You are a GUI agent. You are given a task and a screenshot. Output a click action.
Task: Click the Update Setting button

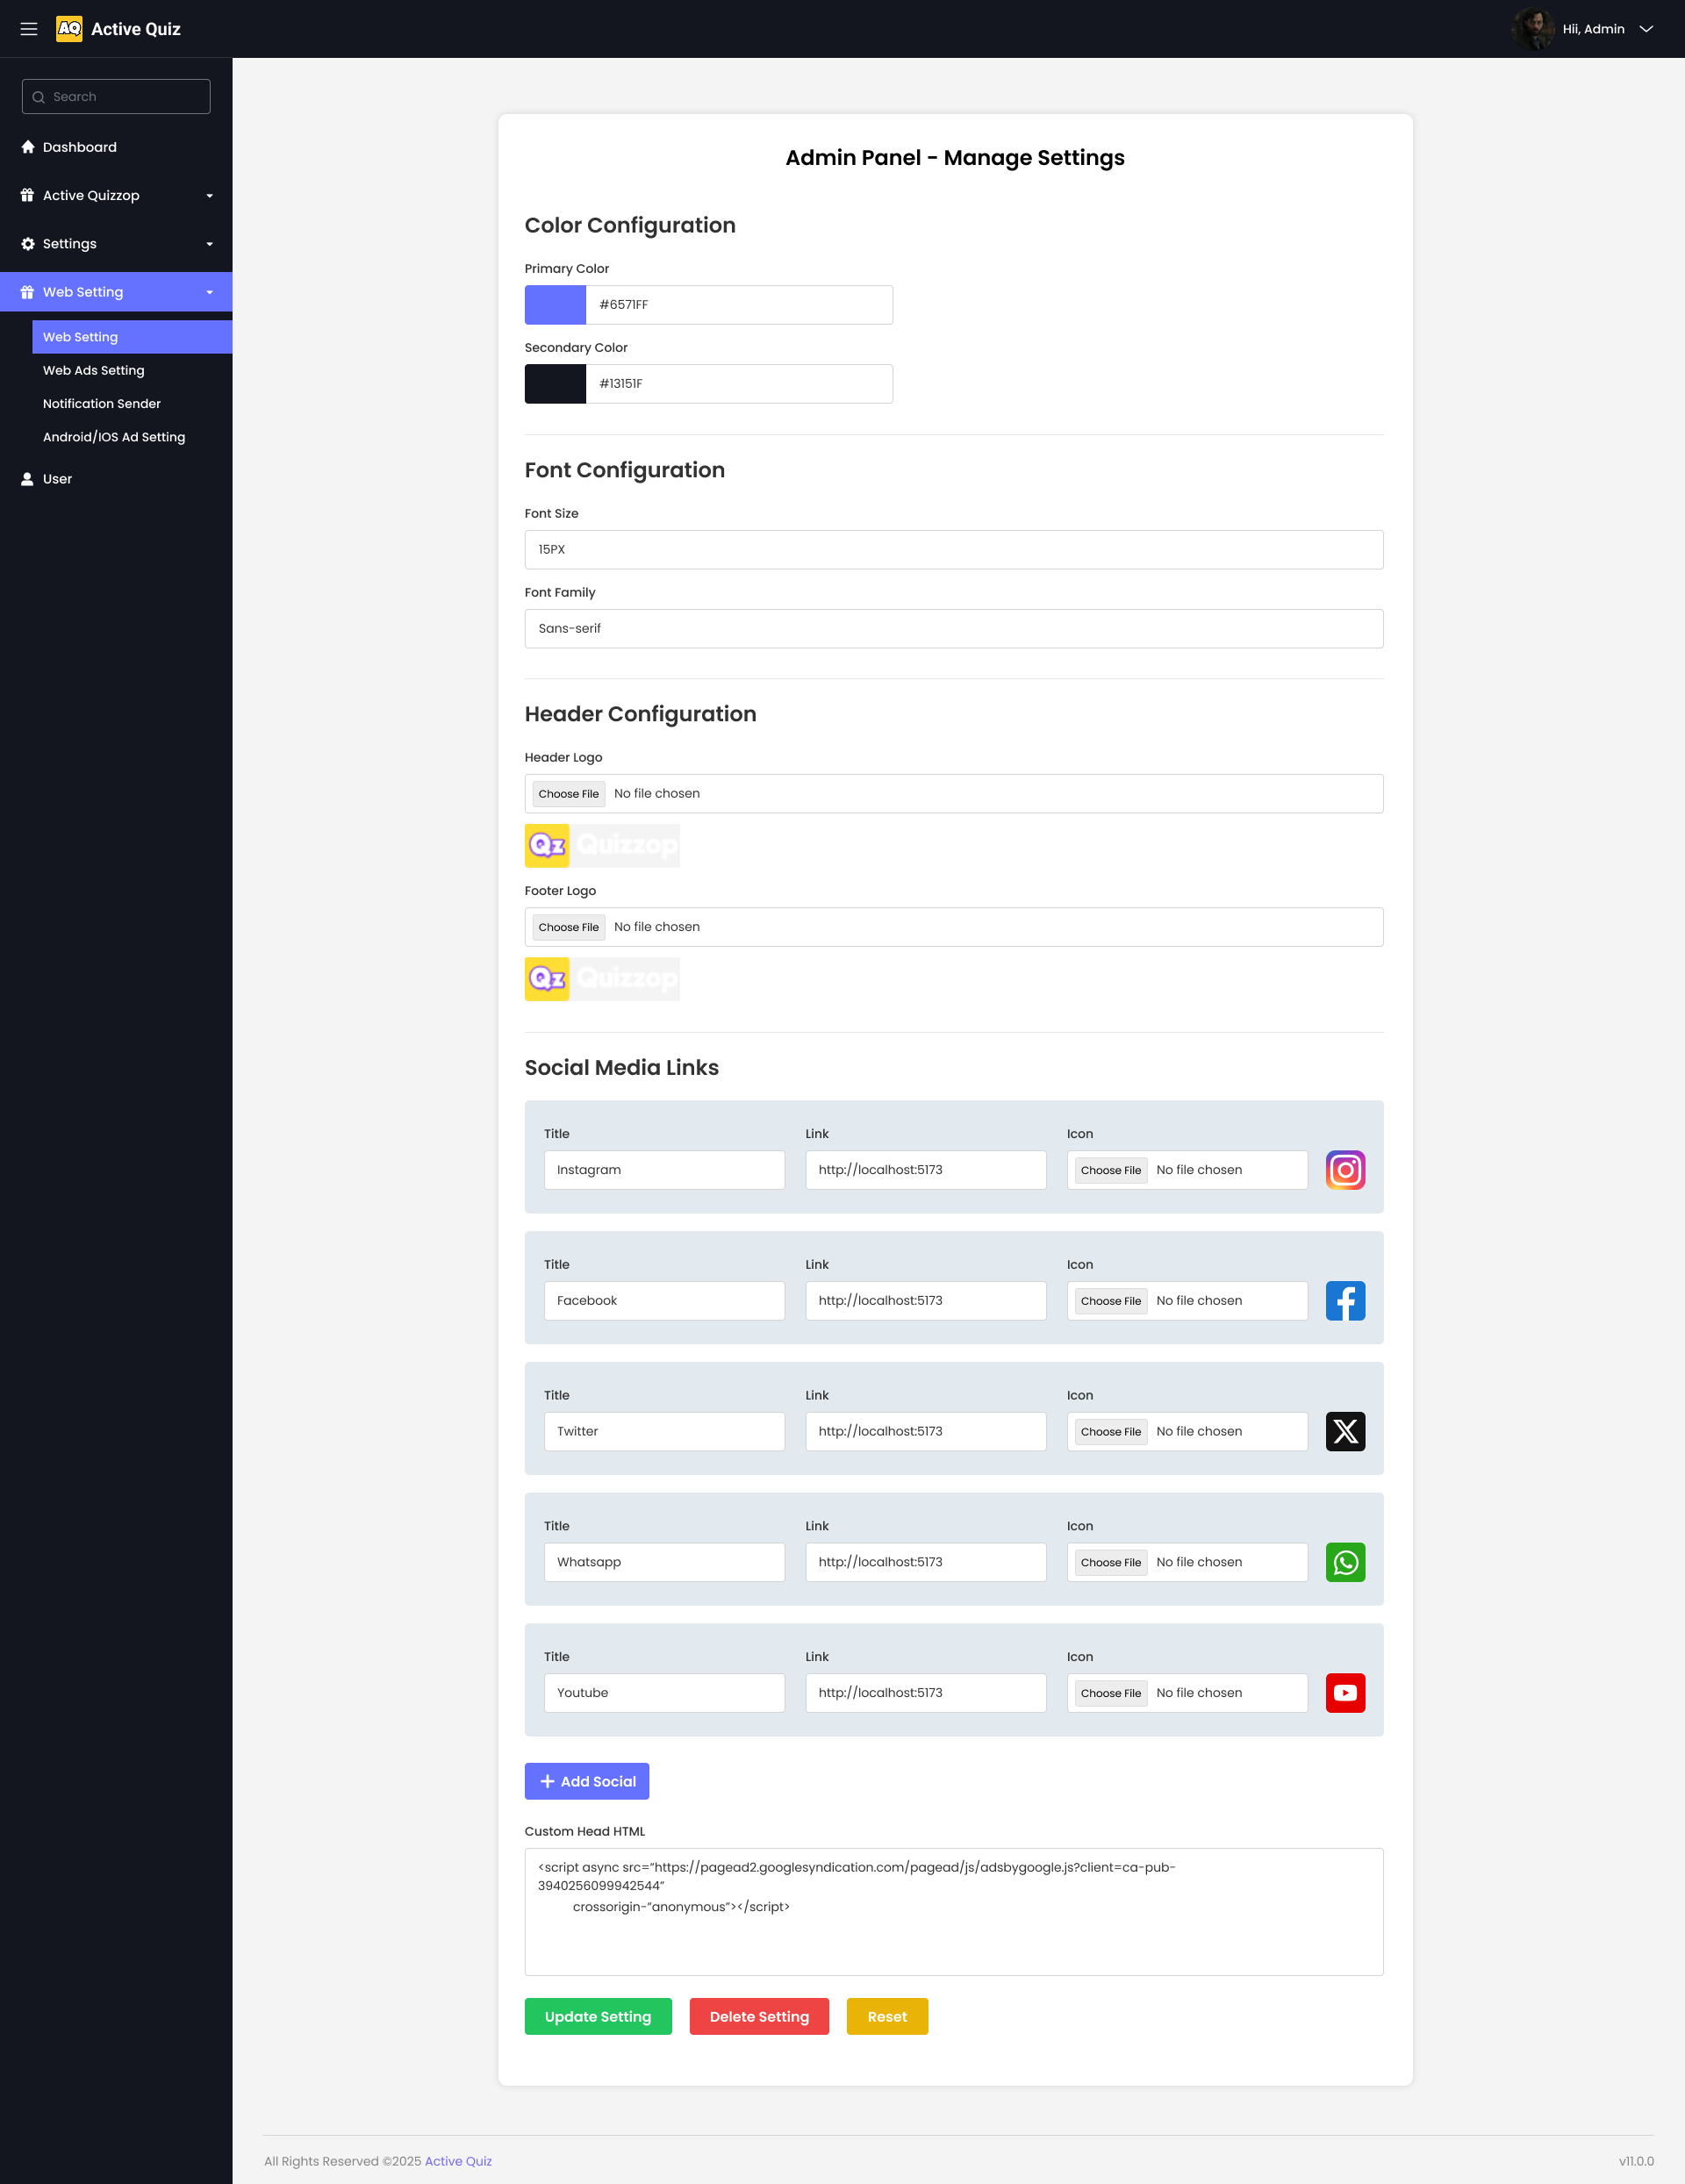tap(598, 2016)
